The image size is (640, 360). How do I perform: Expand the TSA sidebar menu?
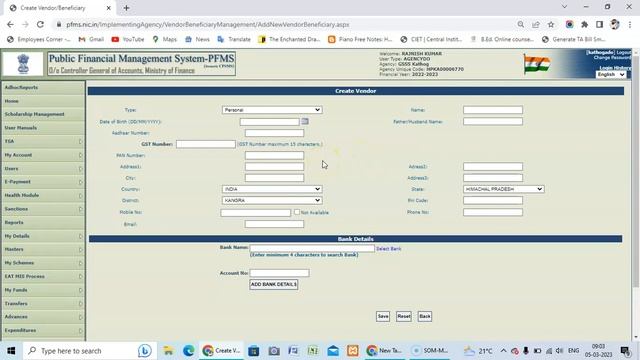43,141
